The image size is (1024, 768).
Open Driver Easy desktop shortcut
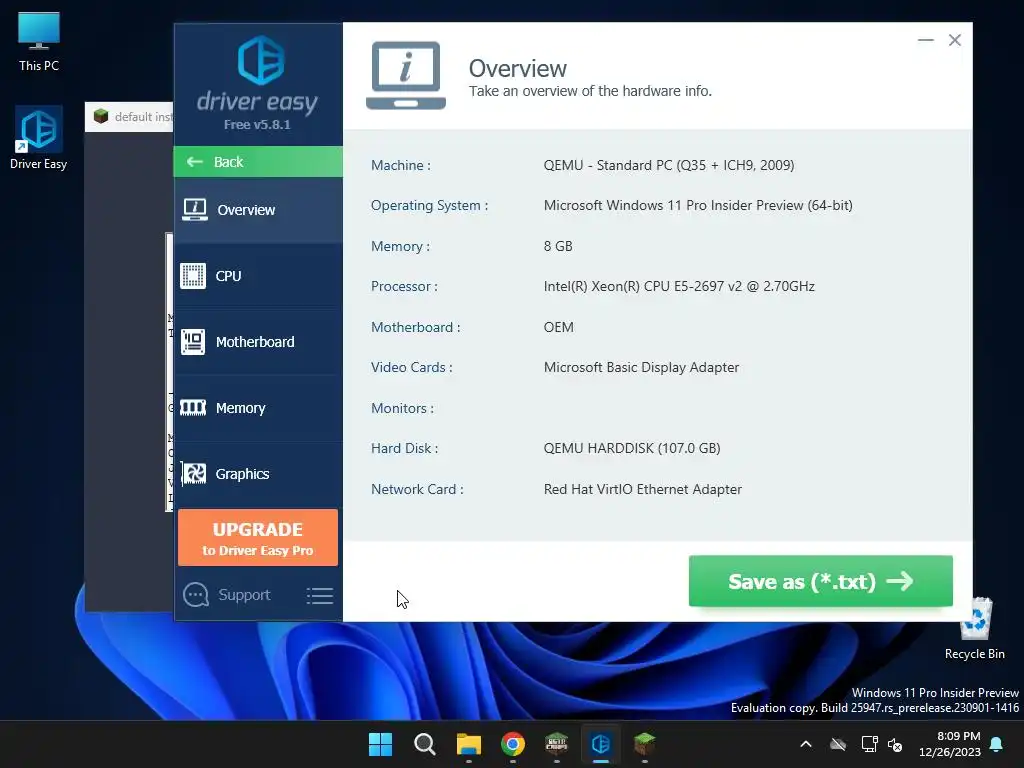click(39, 138)
